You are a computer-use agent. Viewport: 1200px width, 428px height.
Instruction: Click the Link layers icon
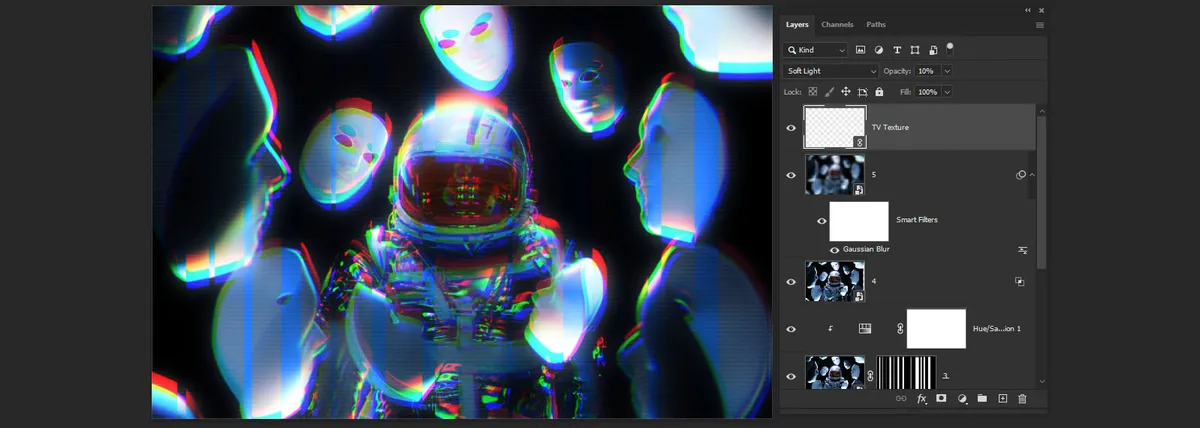901,399
